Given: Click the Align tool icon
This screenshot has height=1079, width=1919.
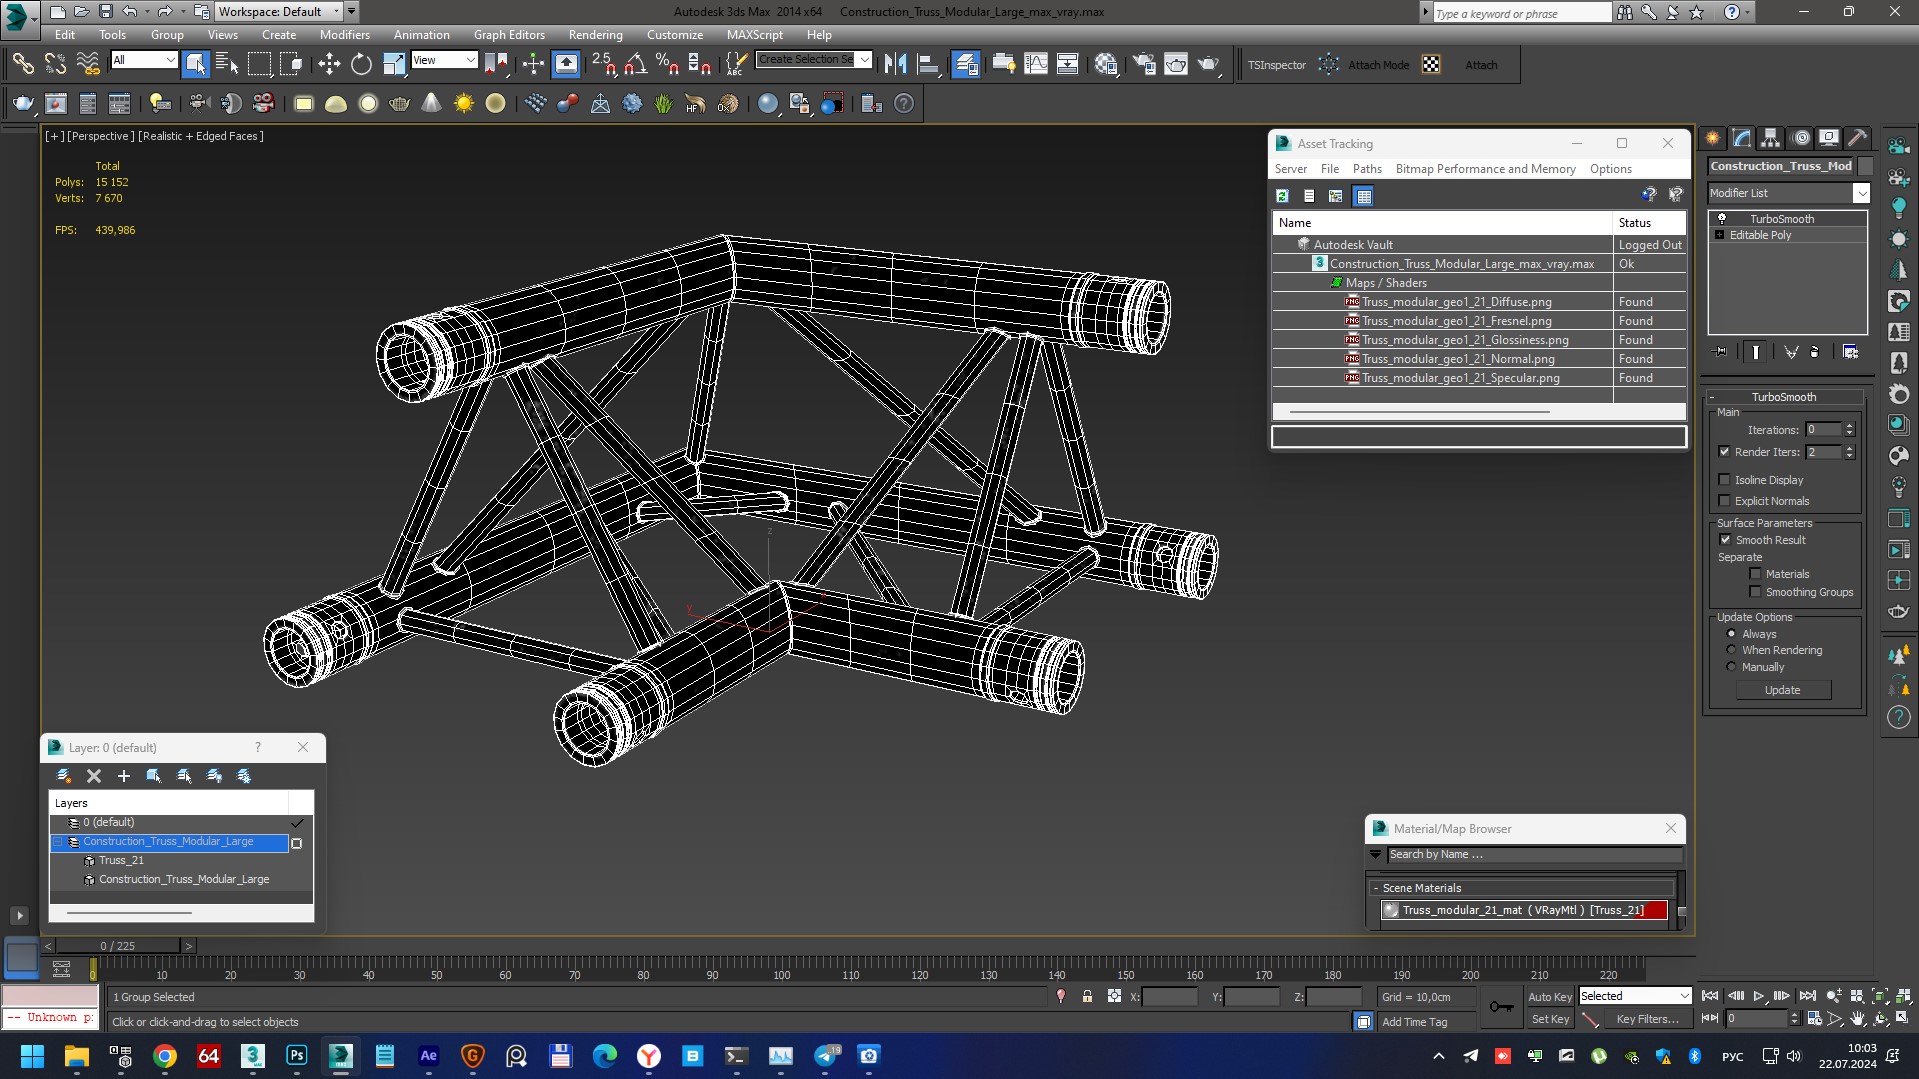Looking at the screenshot, I should tap(929, 65).
